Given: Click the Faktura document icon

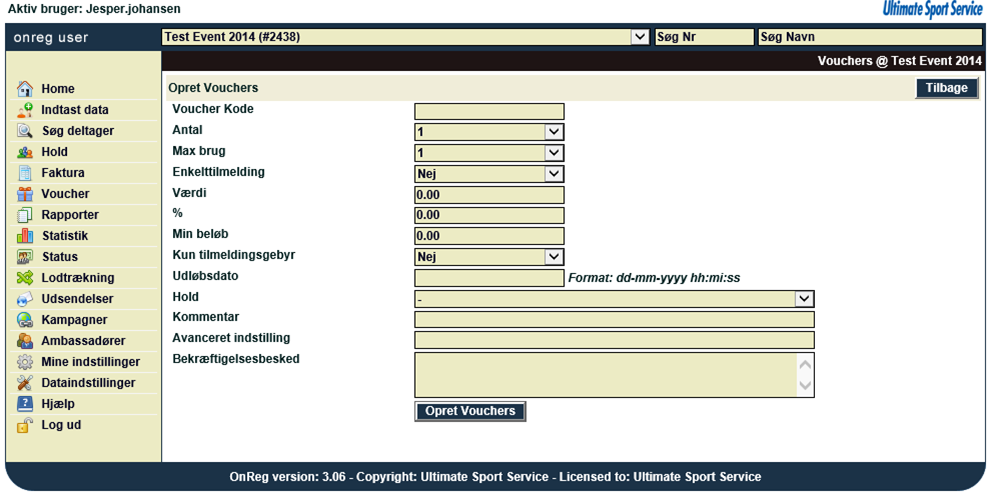Looking at the screenshot, I should pyautogui.click(x=25, y=173).
